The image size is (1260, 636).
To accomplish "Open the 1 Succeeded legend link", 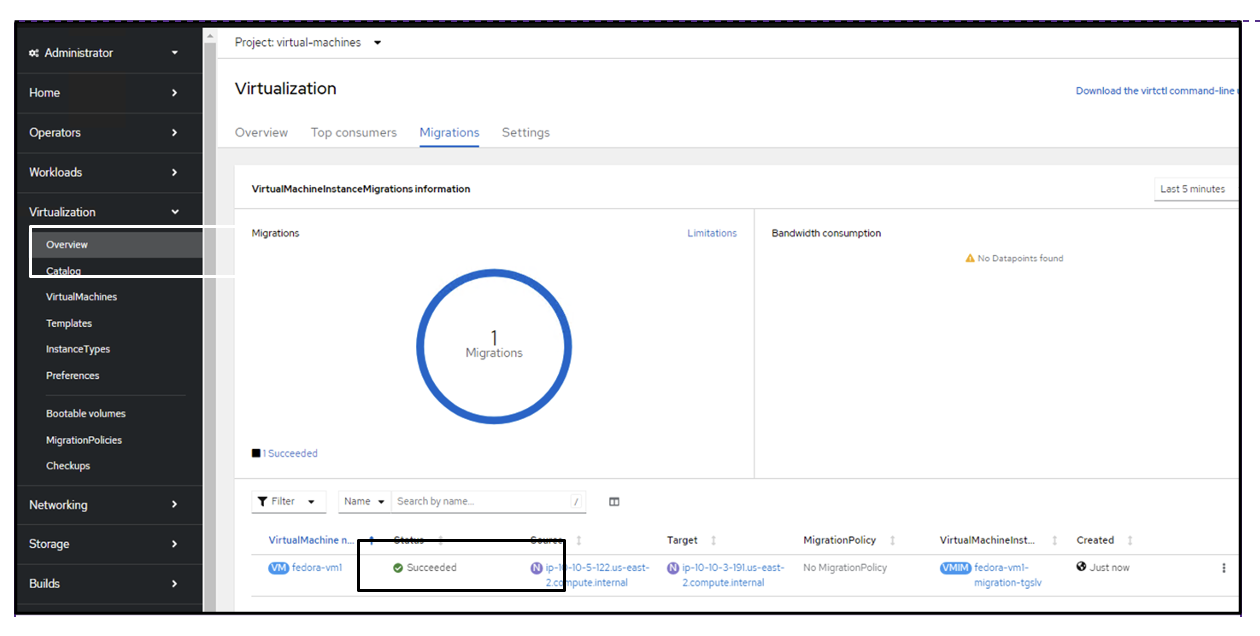I will coord(290,452).
